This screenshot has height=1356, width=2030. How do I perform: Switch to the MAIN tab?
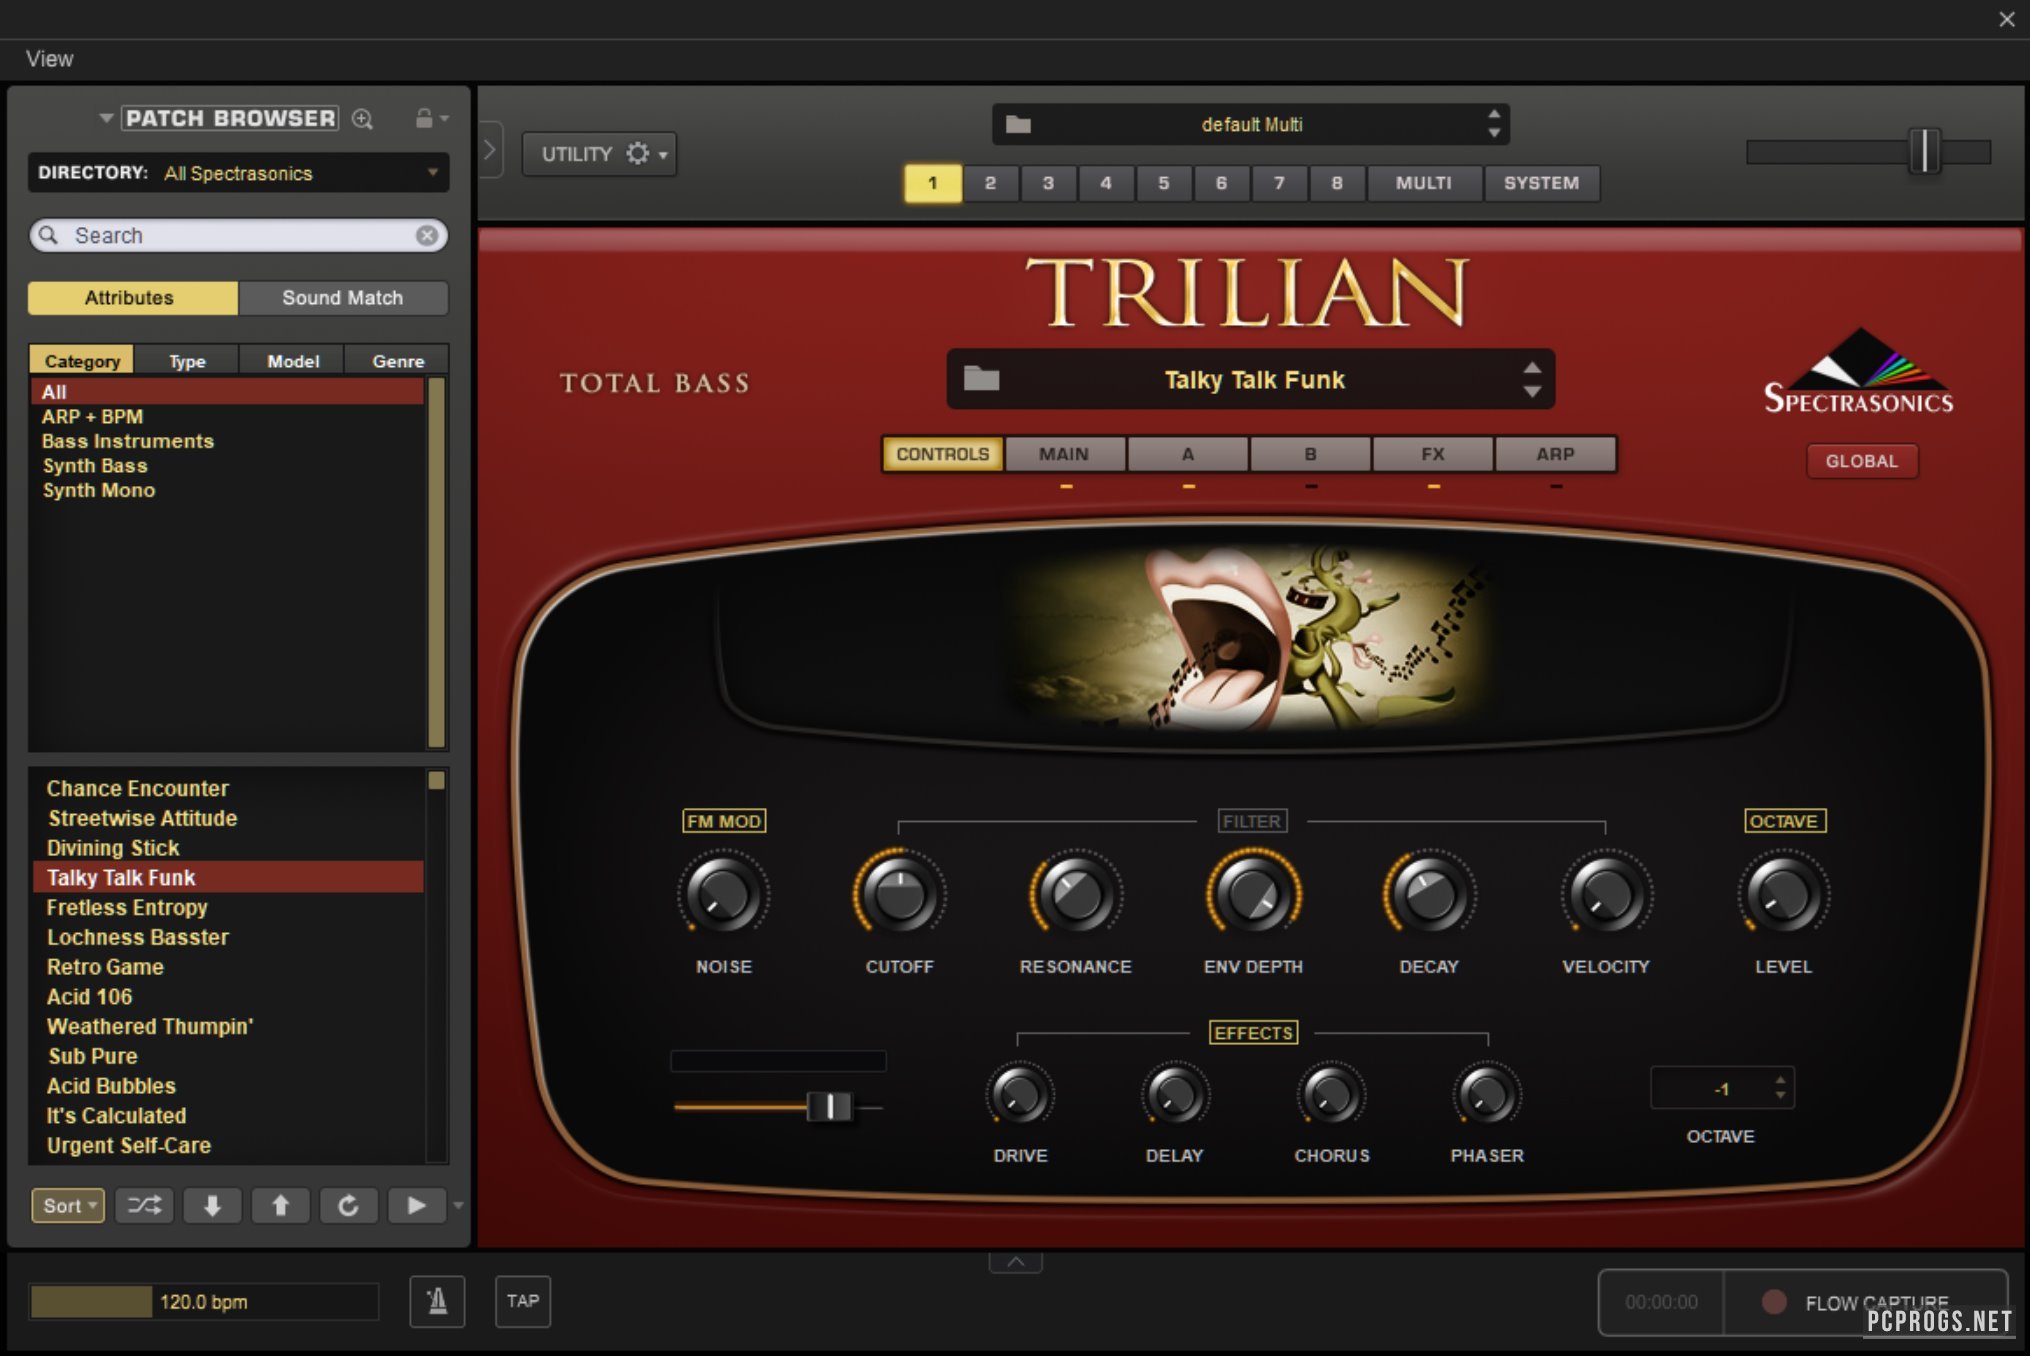1064,454
